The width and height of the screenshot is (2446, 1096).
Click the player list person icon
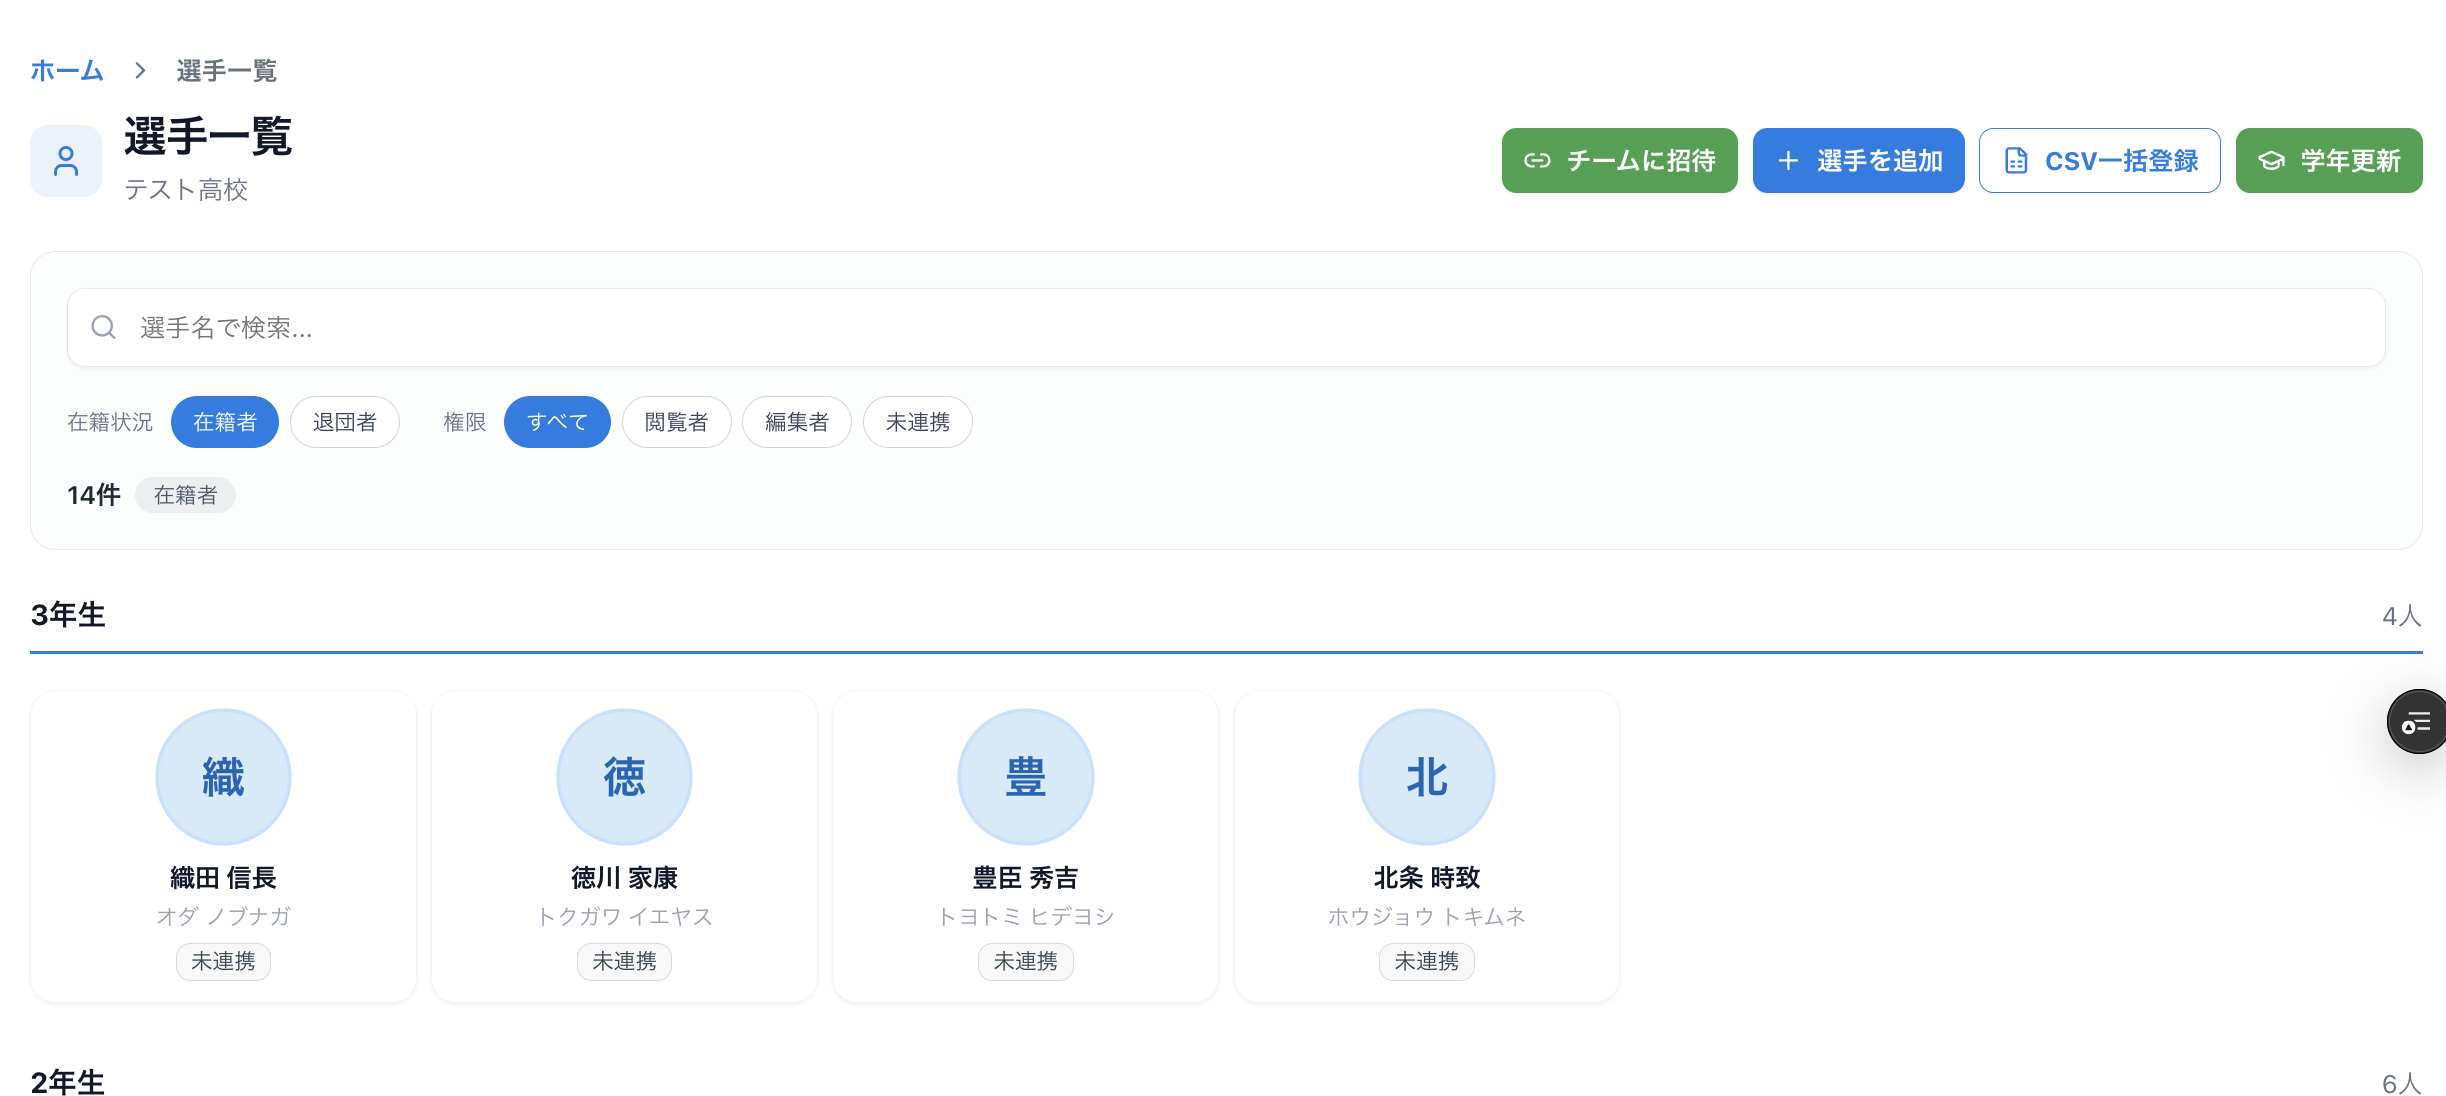[x=66, y=161]
